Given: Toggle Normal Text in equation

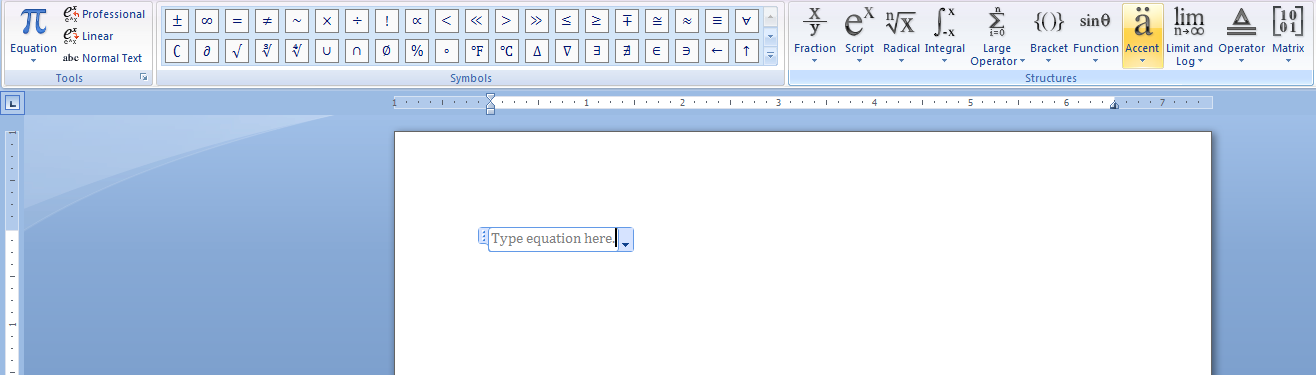Looking at the screenshot, I should click(x=103, y=58).
